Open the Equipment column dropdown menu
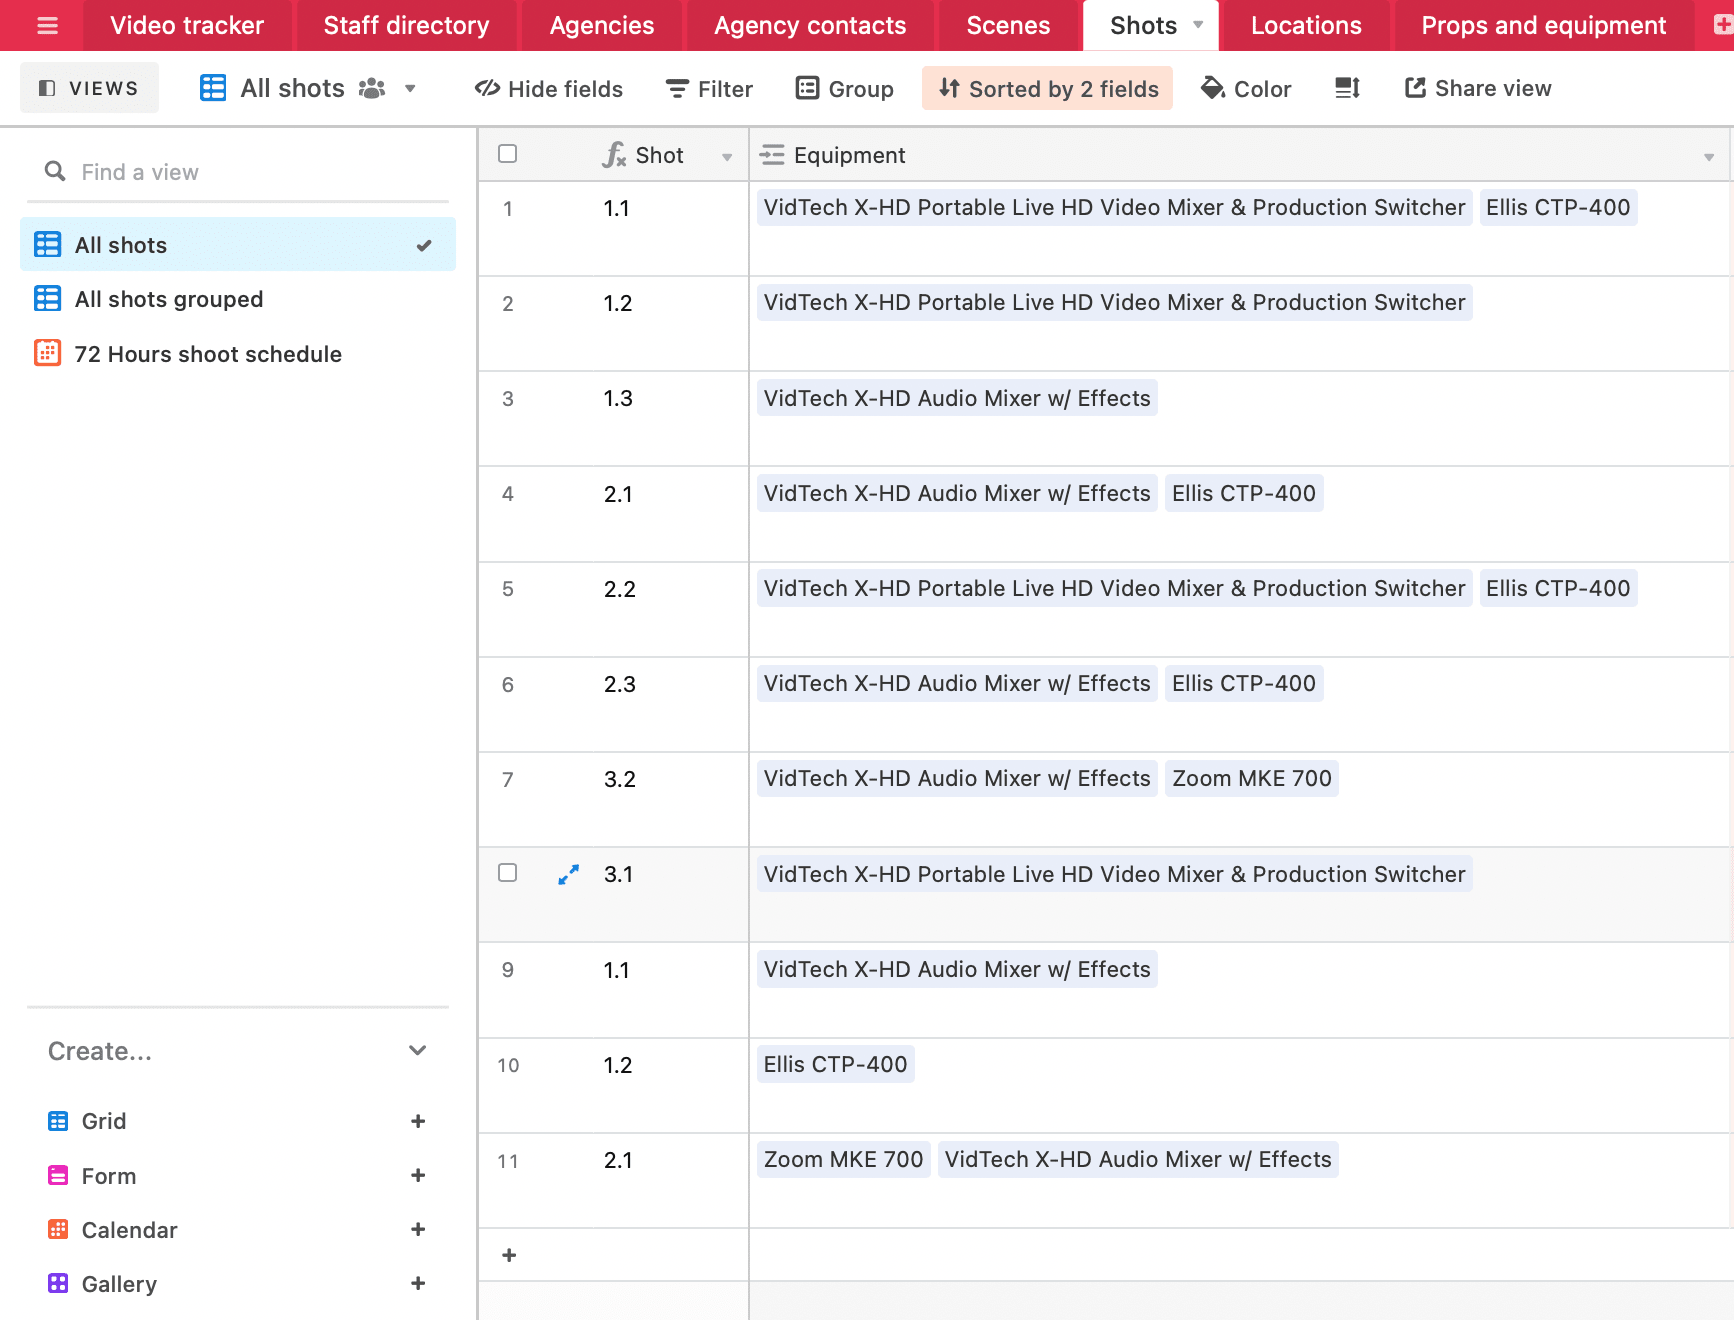 click(x=1709, y=157)
